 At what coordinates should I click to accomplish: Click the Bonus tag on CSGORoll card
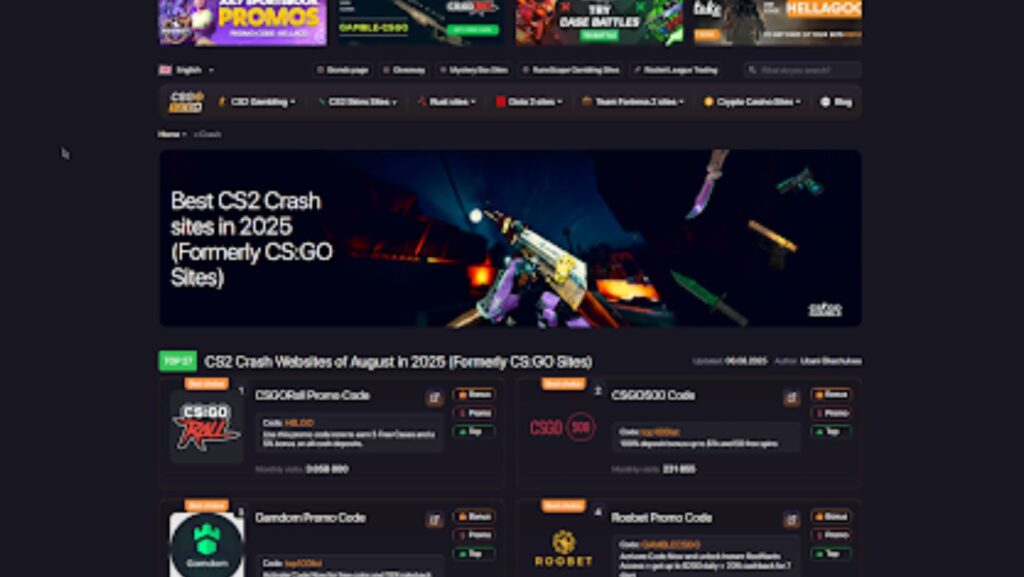(474, 394)
